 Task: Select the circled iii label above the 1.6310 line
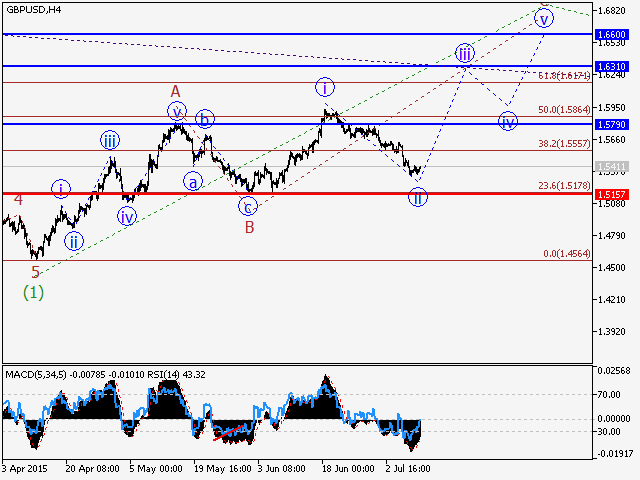click(465, 53)
